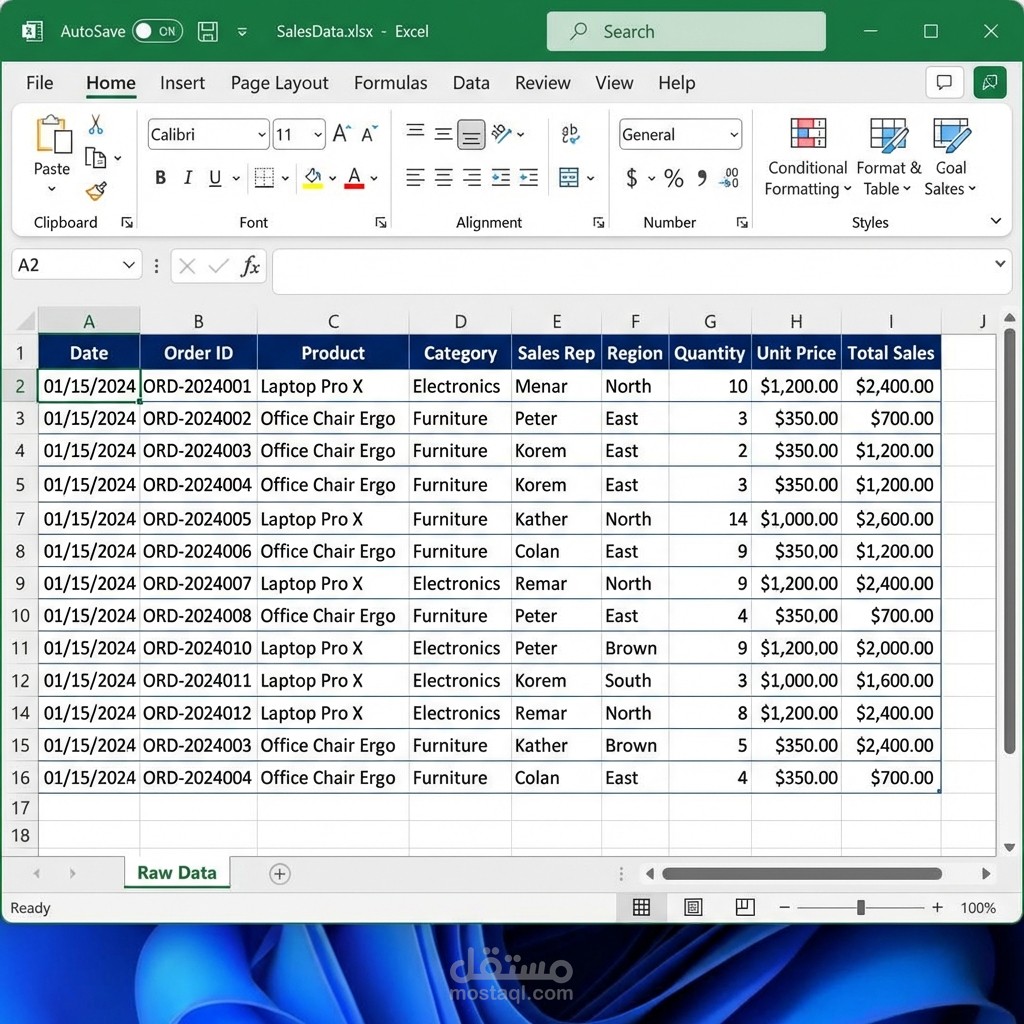Click the Search box in title bar
This screenshot has height=1024, width=1024.
tap(686, 31)
